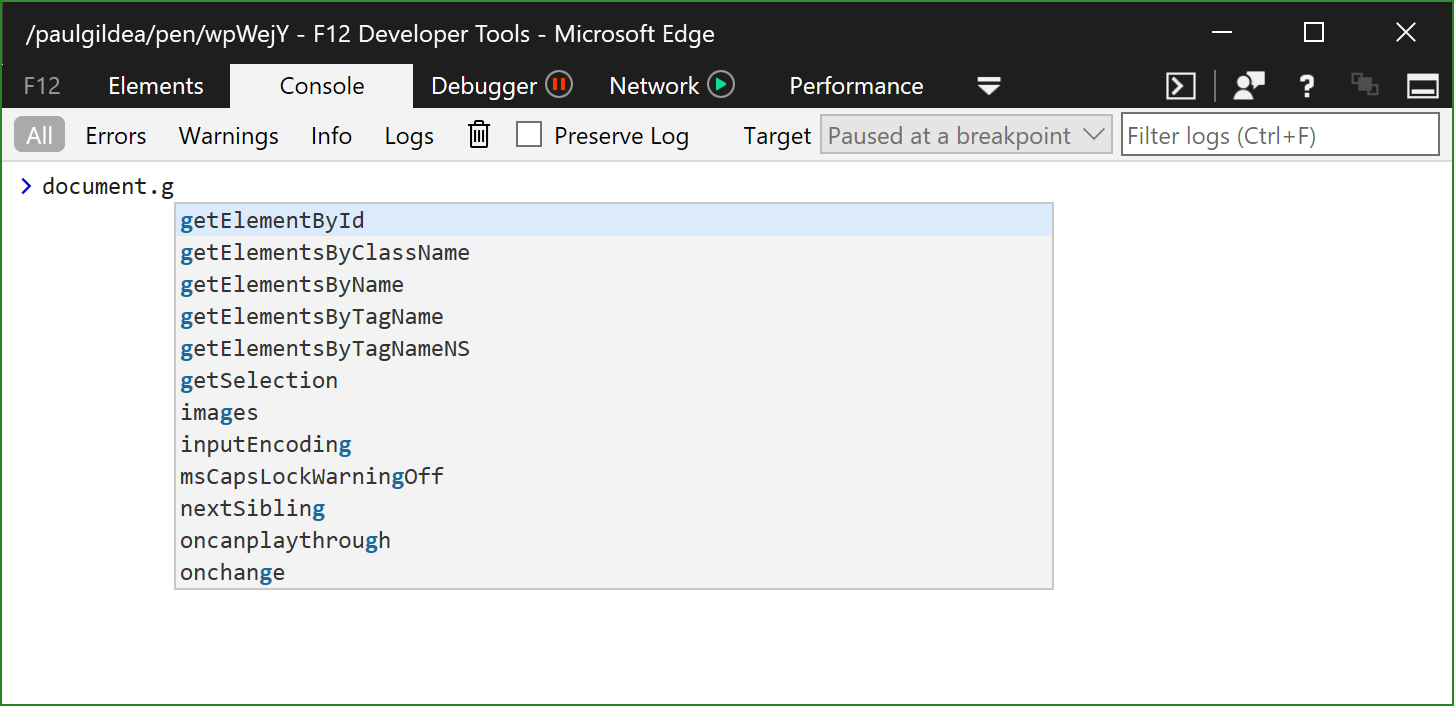Click the Help question mark icon
The height and width of the screenshot is (706, 1454).
[1306, 86]
